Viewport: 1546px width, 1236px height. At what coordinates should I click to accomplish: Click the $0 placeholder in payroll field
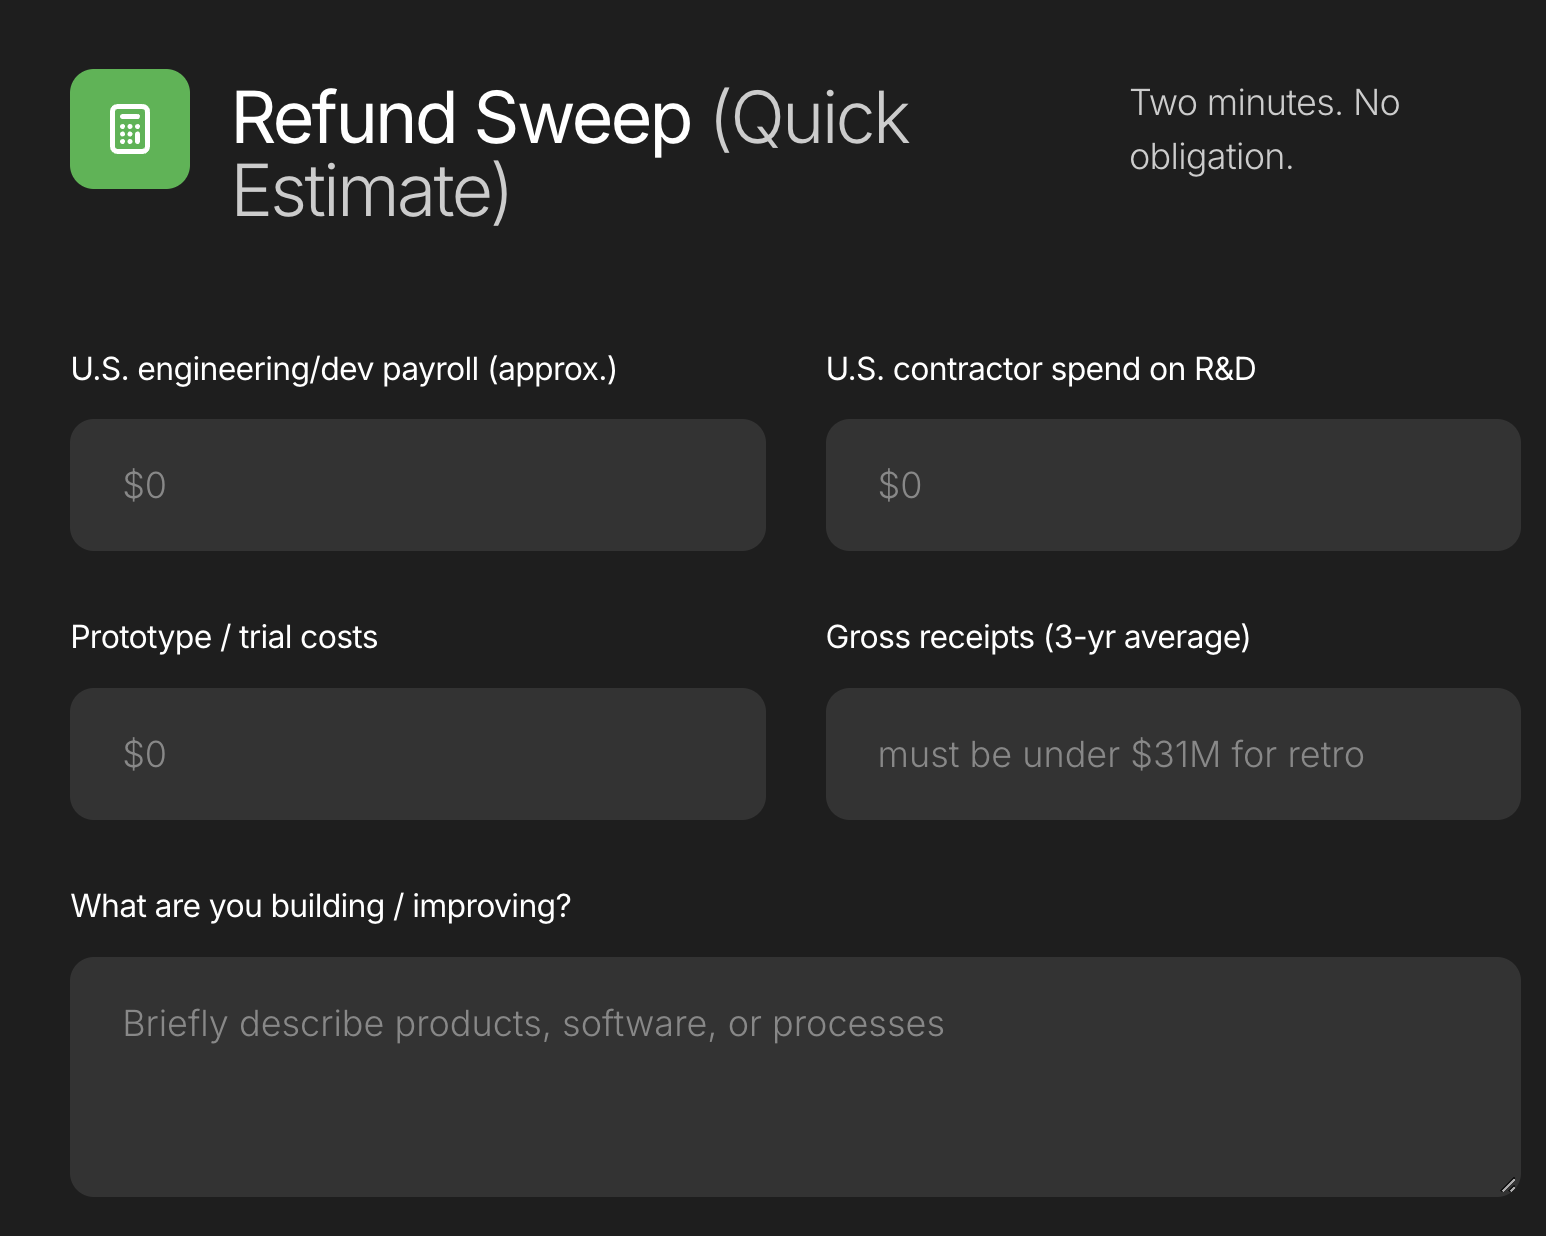tap(144, 485)
